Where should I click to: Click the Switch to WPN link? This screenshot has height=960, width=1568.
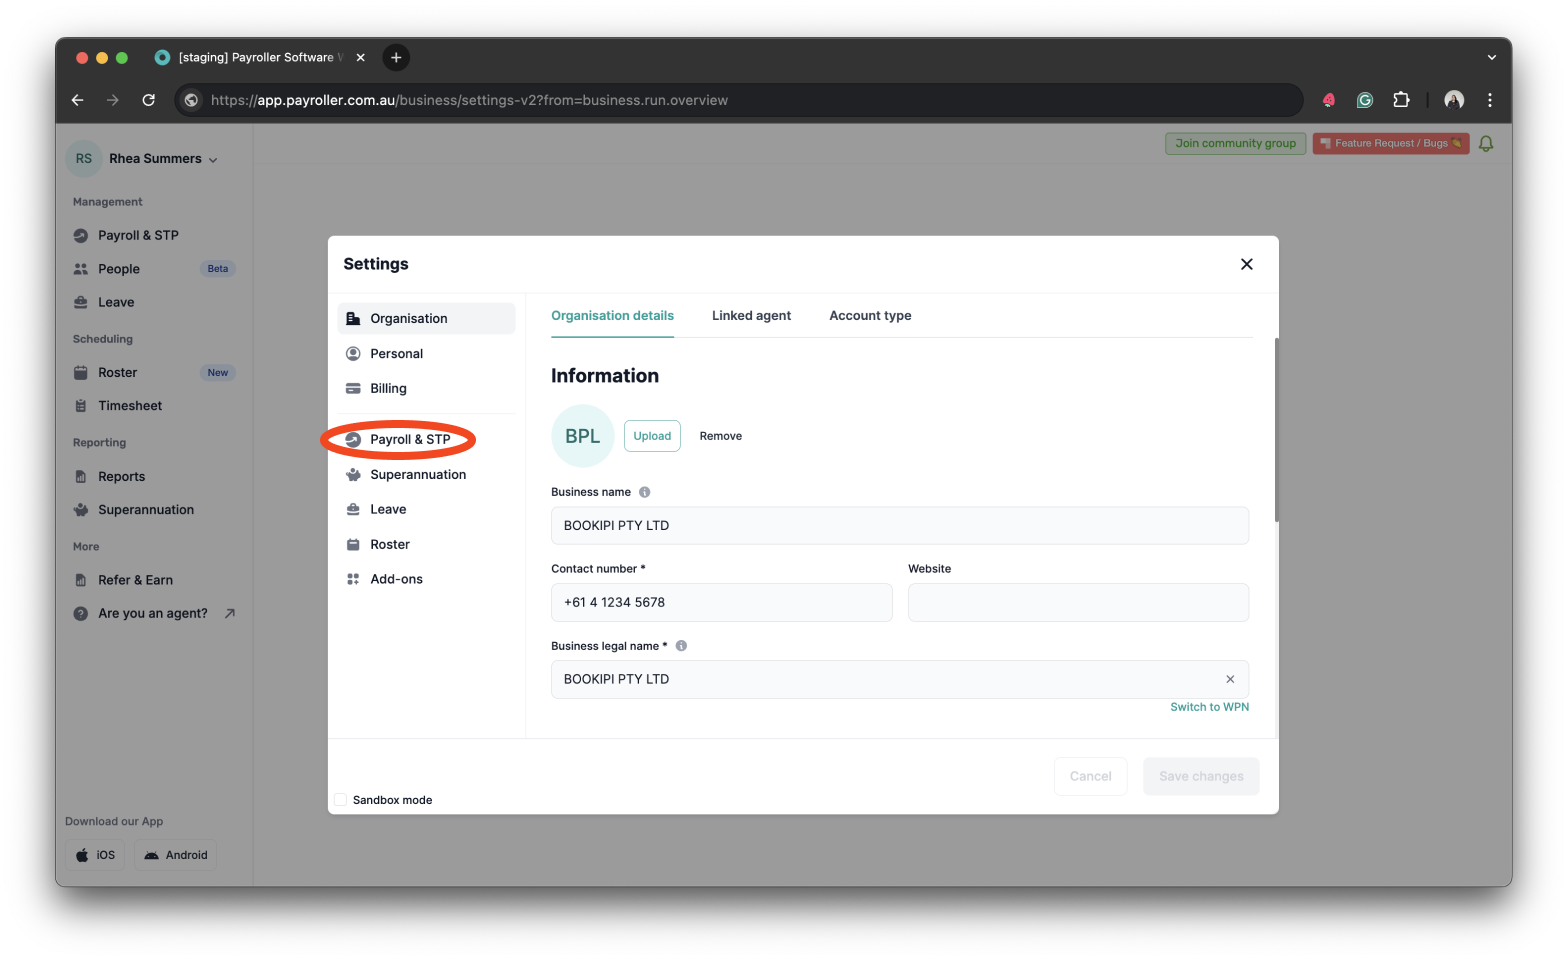coord(1209,707)
